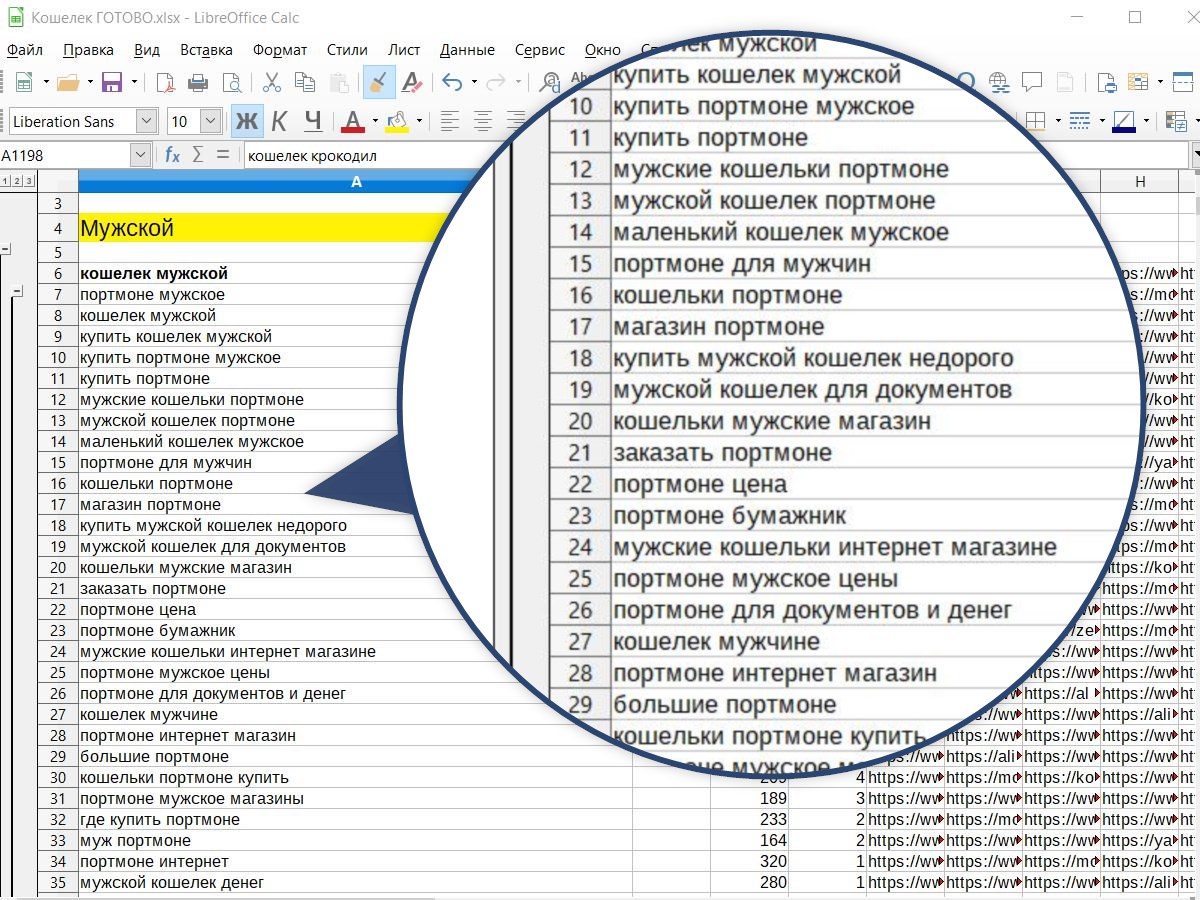Click the Split Window icon

click(x=1182, y=82)
